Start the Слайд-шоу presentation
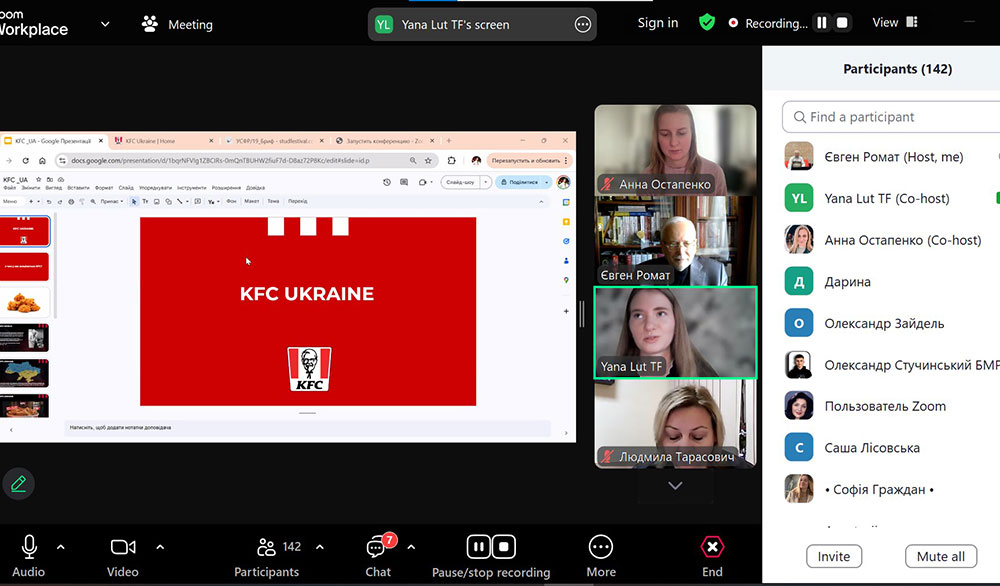The image size is (1000, 586). click(x=460, y=182)
